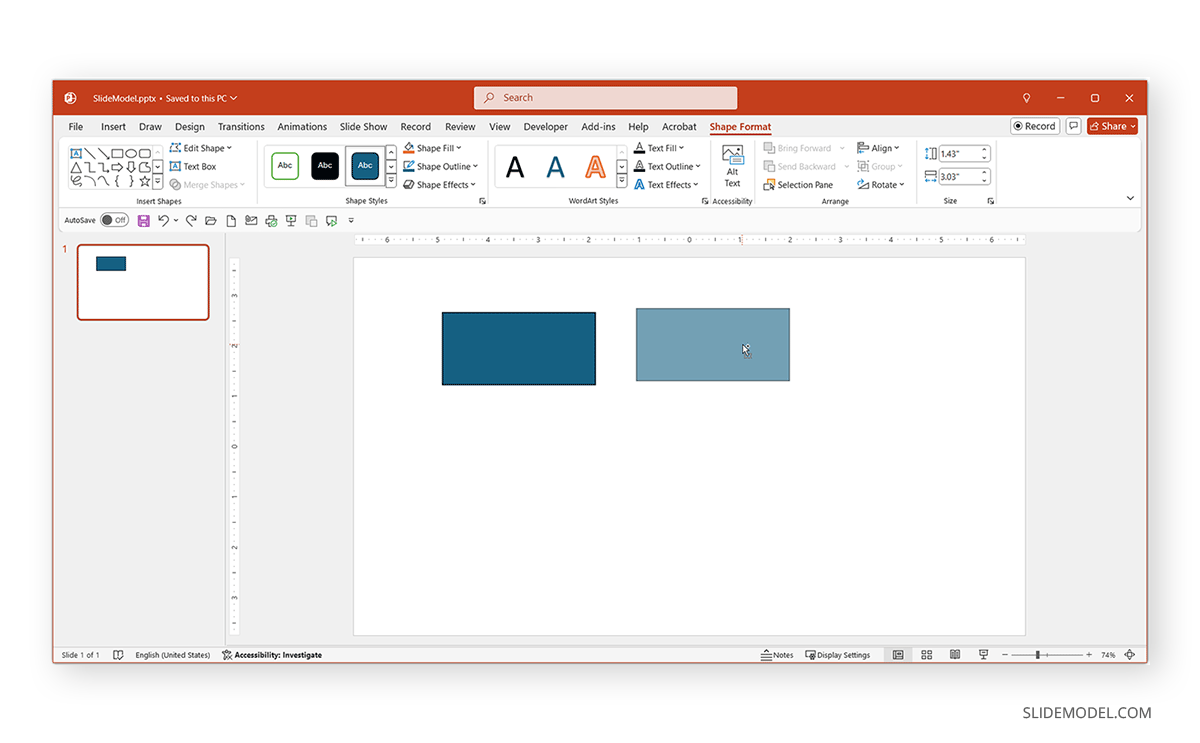
Task: Save the presentation via Quick Access Toolbar
Action: [x=146, y=220]
